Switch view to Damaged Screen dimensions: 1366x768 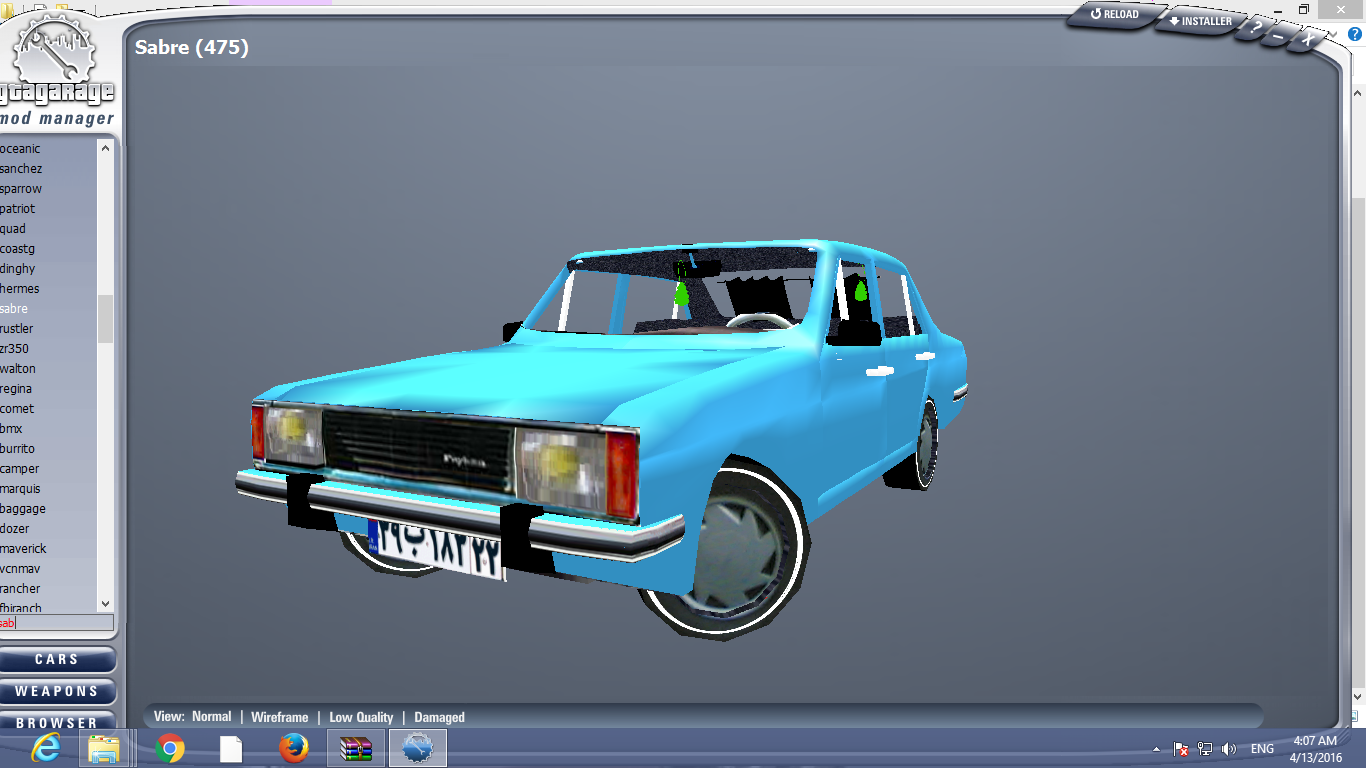coord(440,717)
